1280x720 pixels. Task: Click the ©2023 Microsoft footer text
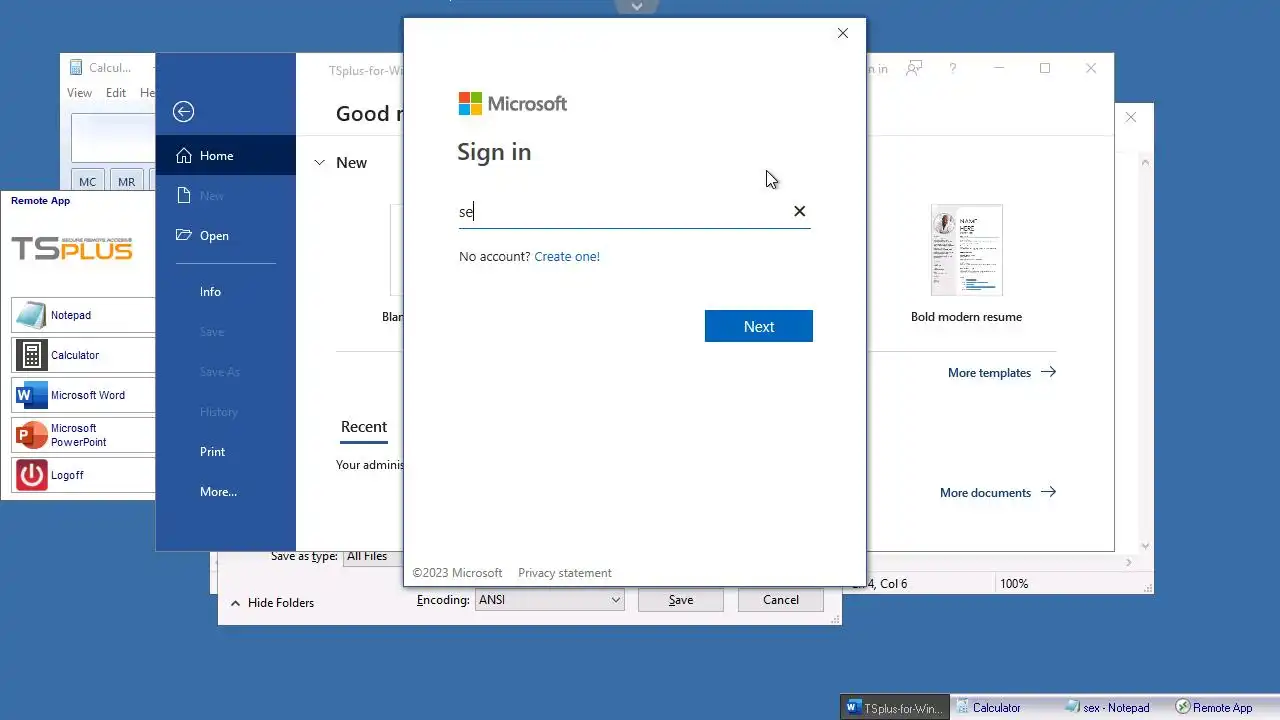(457, 573)
